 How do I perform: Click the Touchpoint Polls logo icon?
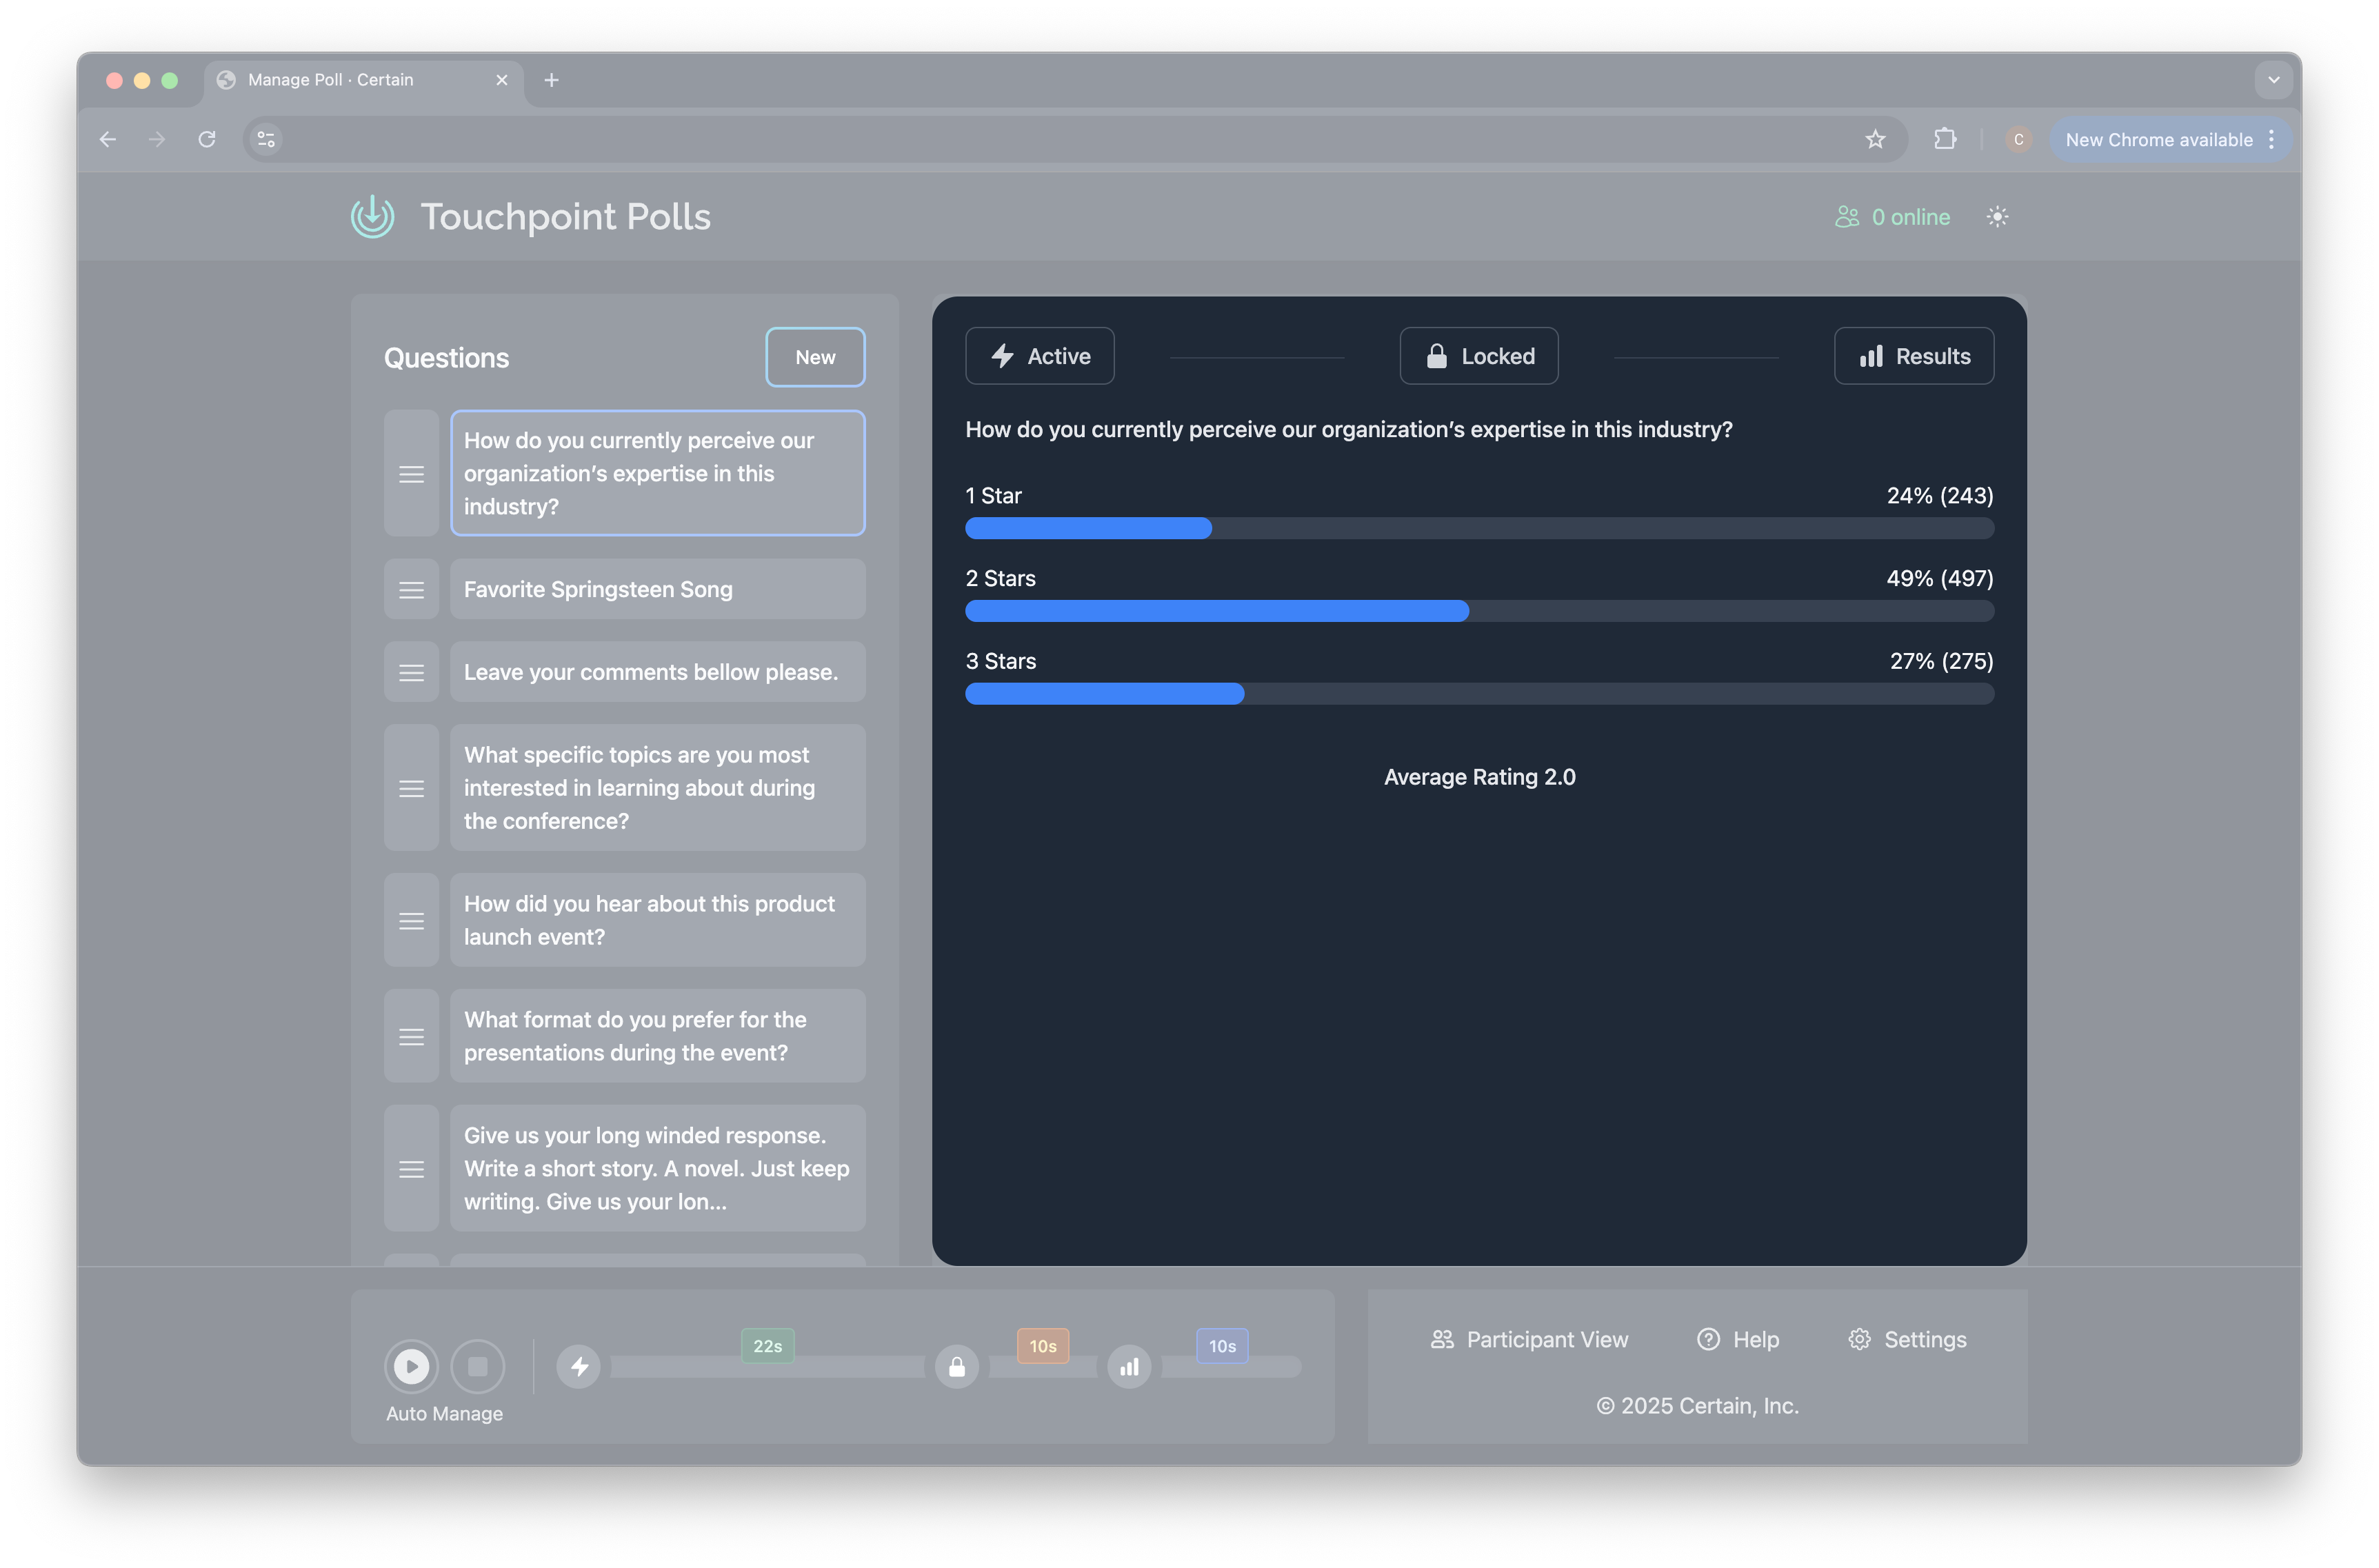click(x=372, y=216)
